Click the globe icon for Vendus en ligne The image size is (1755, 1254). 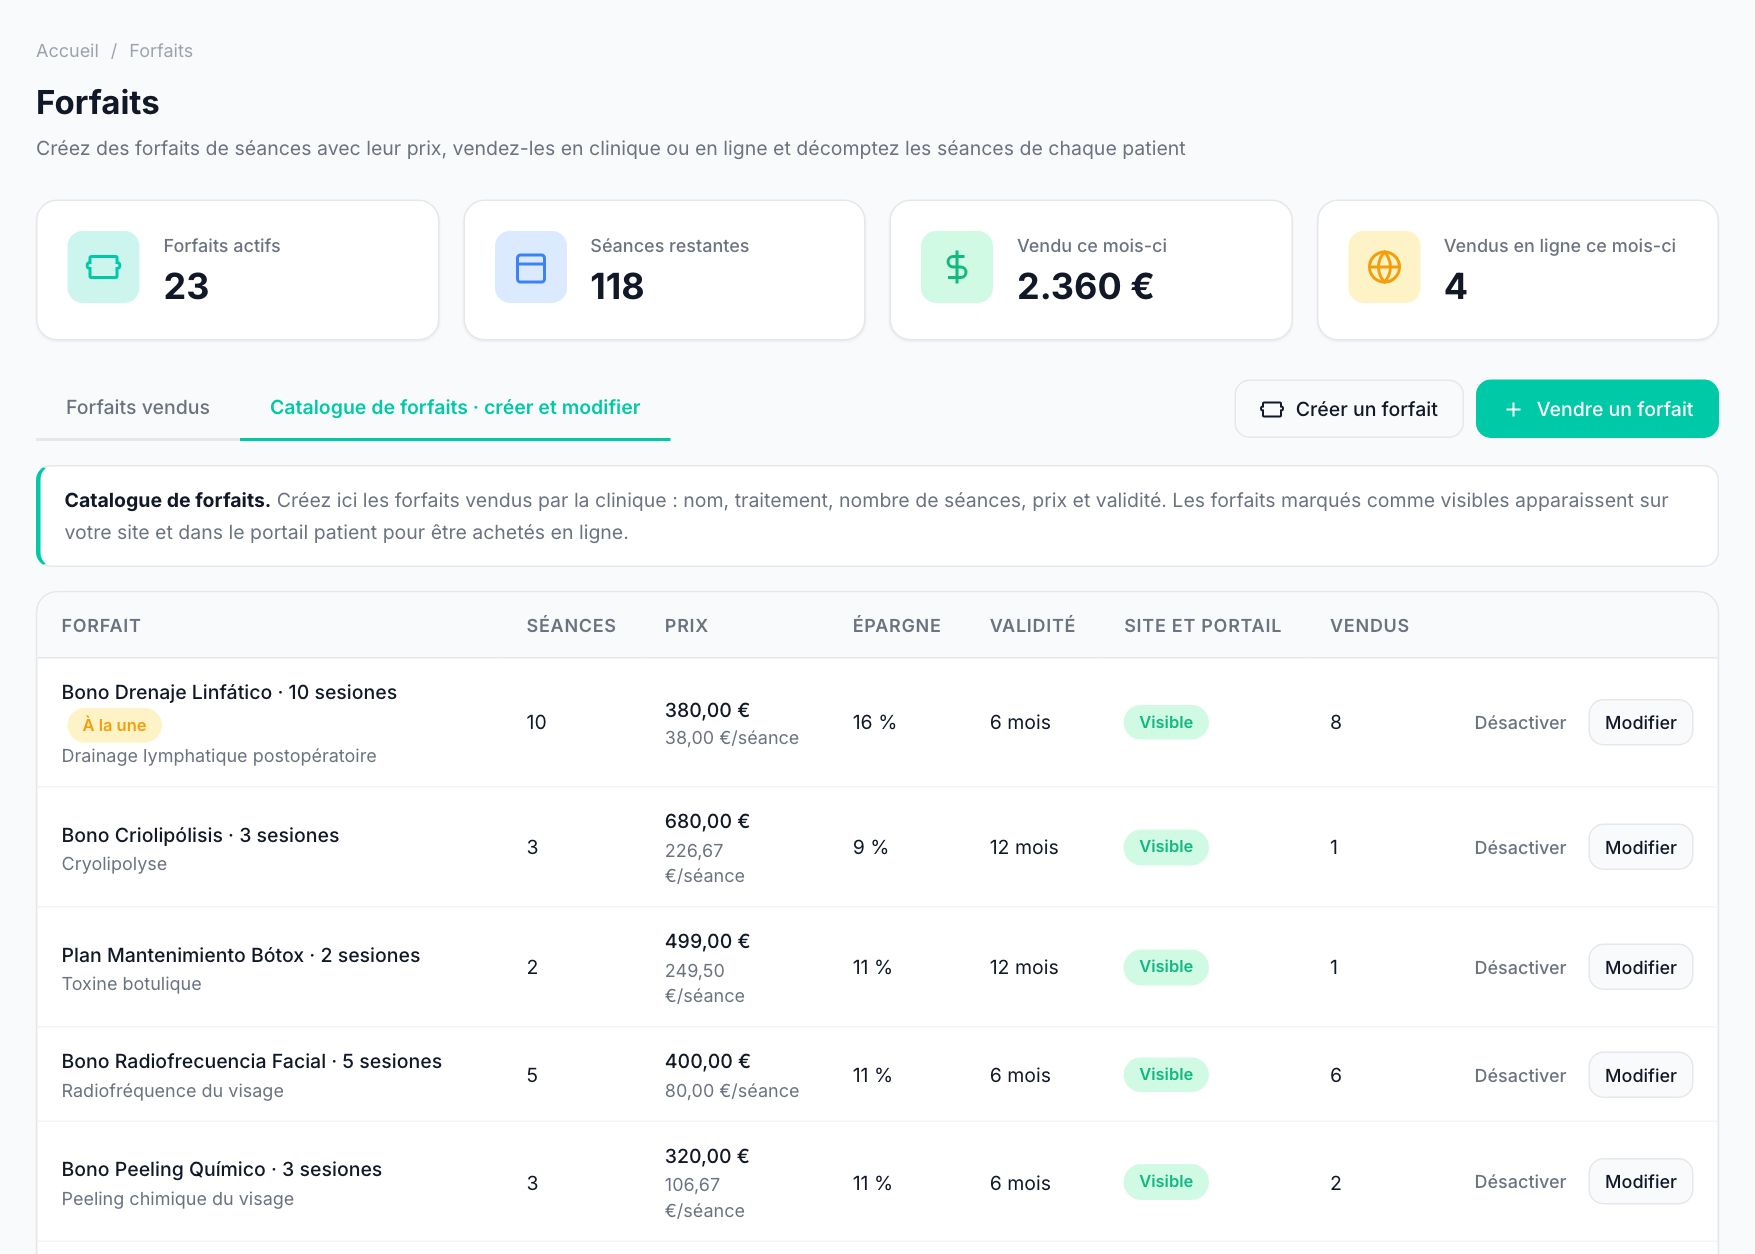pyautogui.click(x=1384, y=267)
